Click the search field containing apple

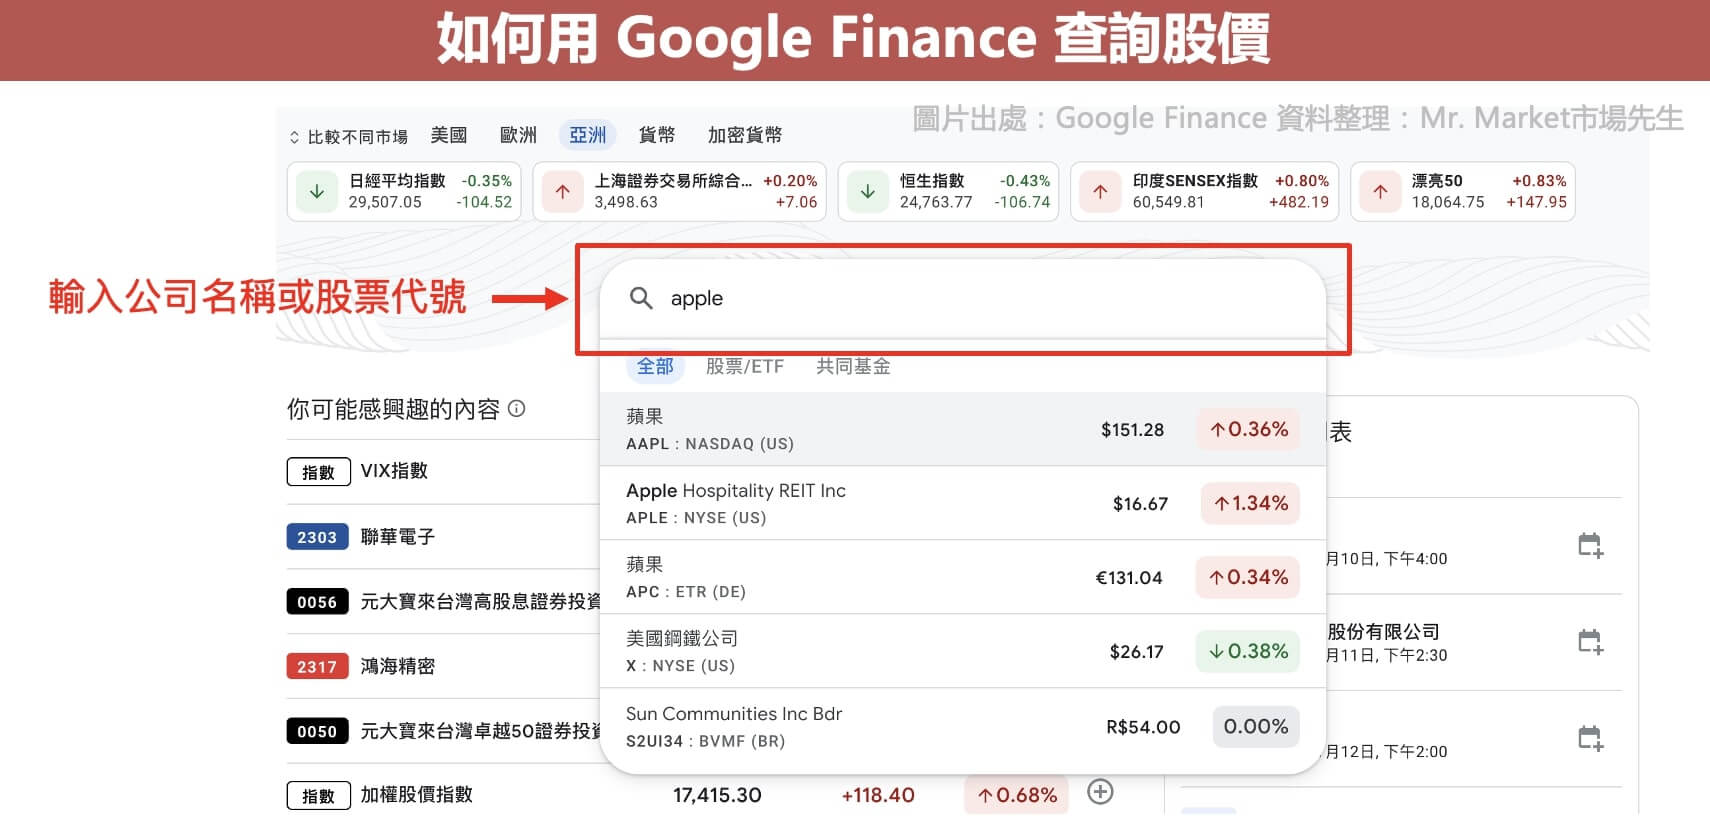[x=963, y=298]
